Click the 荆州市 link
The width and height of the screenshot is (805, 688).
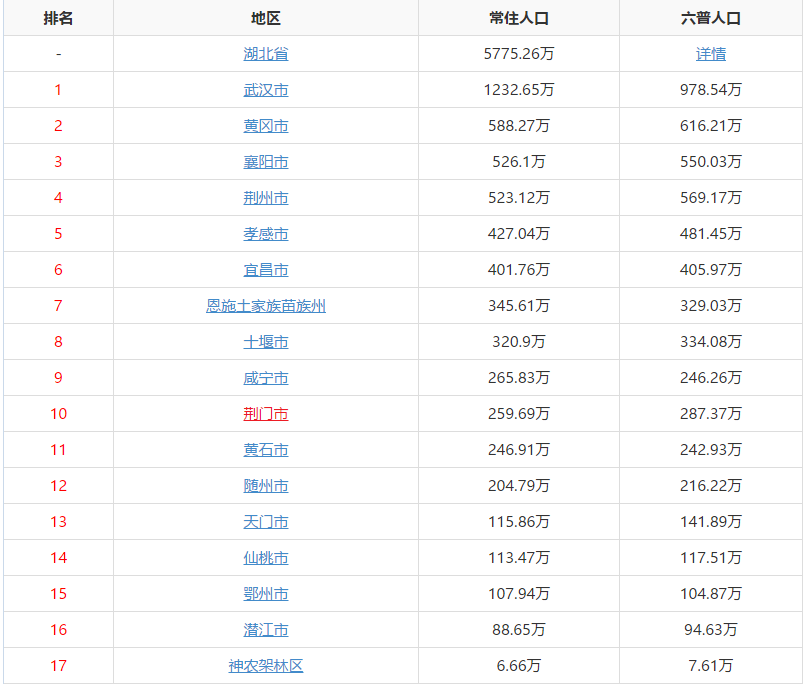click(264, 197)
